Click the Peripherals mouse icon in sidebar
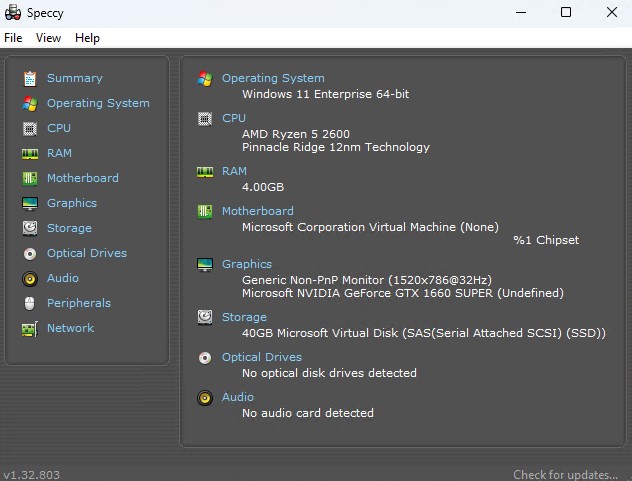Image resolution: width=632 pixels, height=481 pixels. pos(30,304)
